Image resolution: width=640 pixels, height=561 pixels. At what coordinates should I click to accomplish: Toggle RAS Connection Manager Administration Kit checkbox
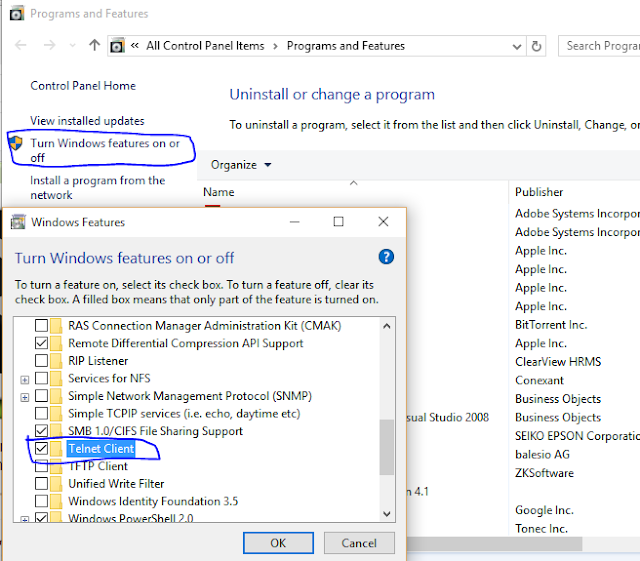41,325
